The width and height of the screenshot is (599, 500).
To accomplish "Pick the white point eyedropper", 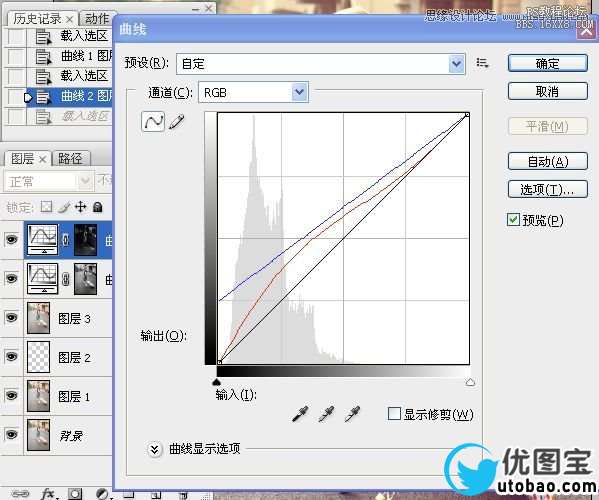I will click(x=352, y=414).
